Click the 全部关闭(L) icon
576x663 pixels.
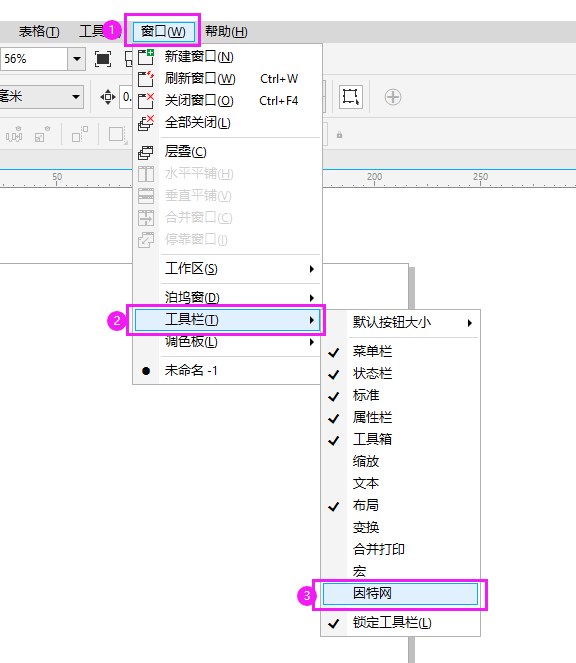tap(146, 123)
